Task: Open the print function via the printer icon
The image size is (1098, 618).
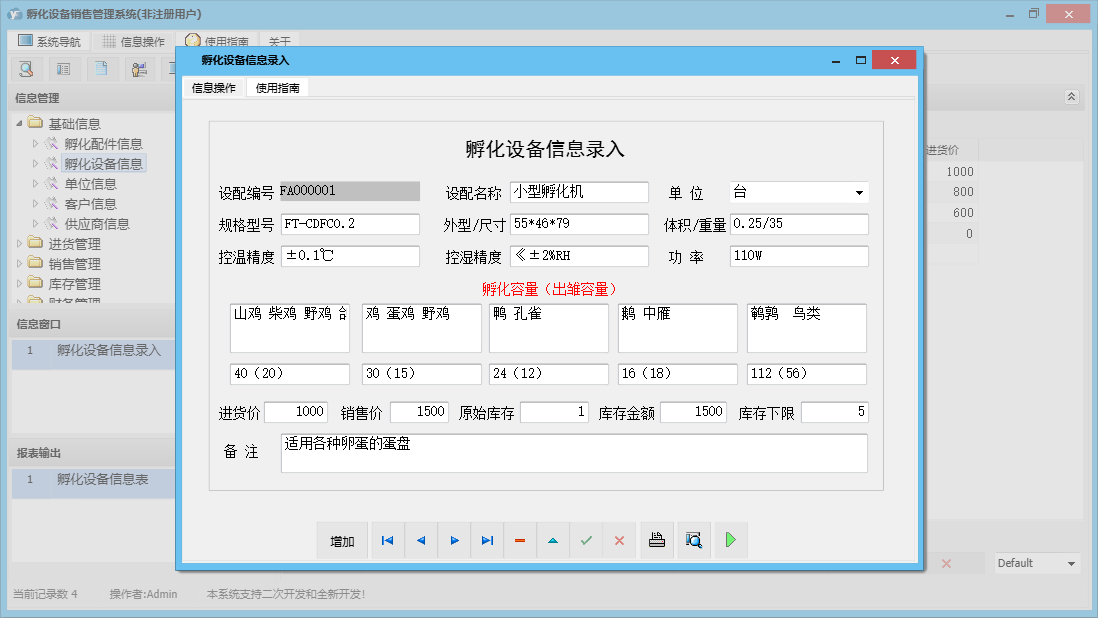Action: 656,540
